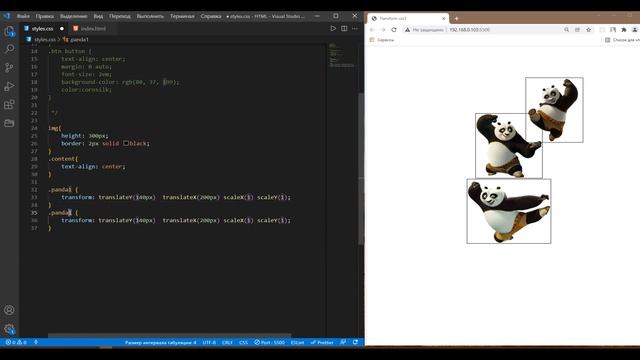This screenshot has width=640, height=360.
Task: Change the CSS language mode
Action: [243, 342]
